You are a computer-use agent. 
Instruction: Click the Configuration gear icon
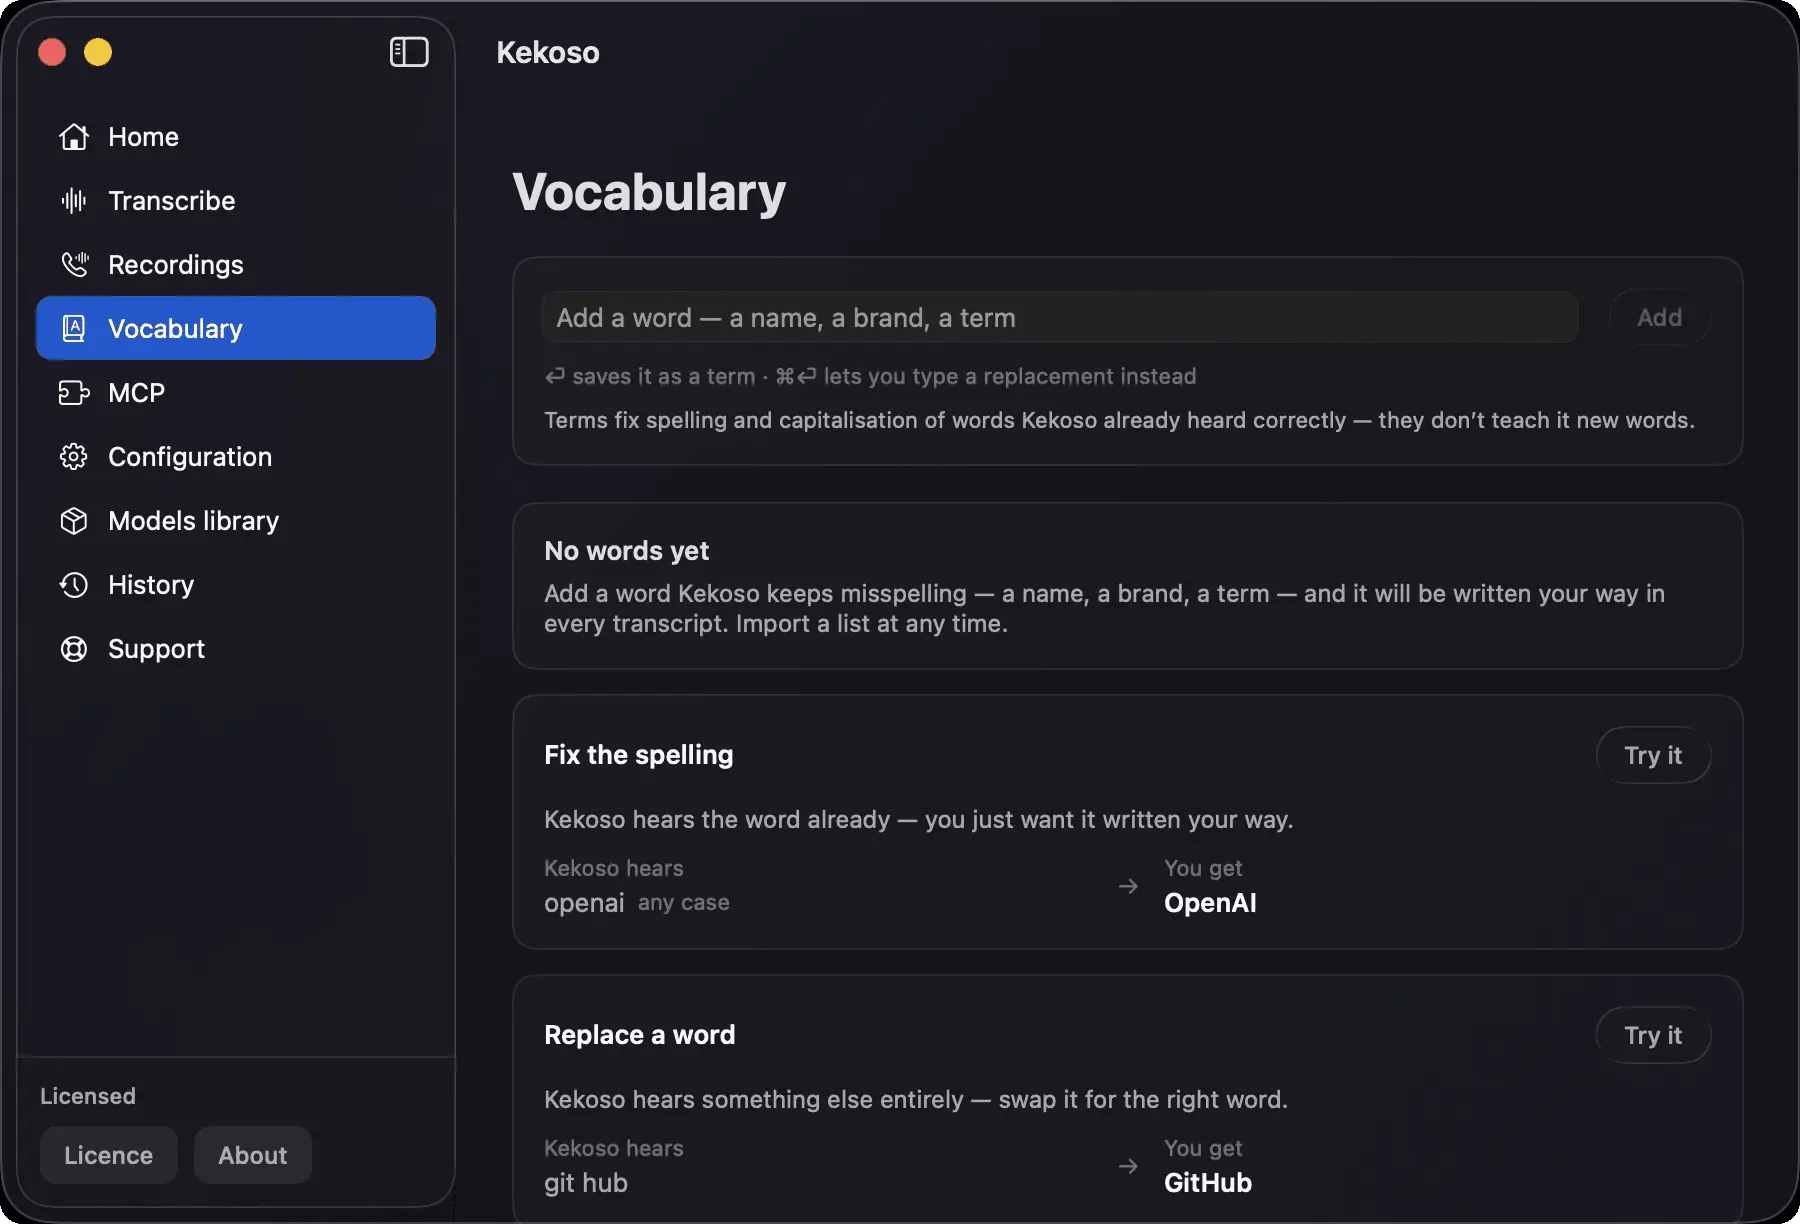point(74,457)
